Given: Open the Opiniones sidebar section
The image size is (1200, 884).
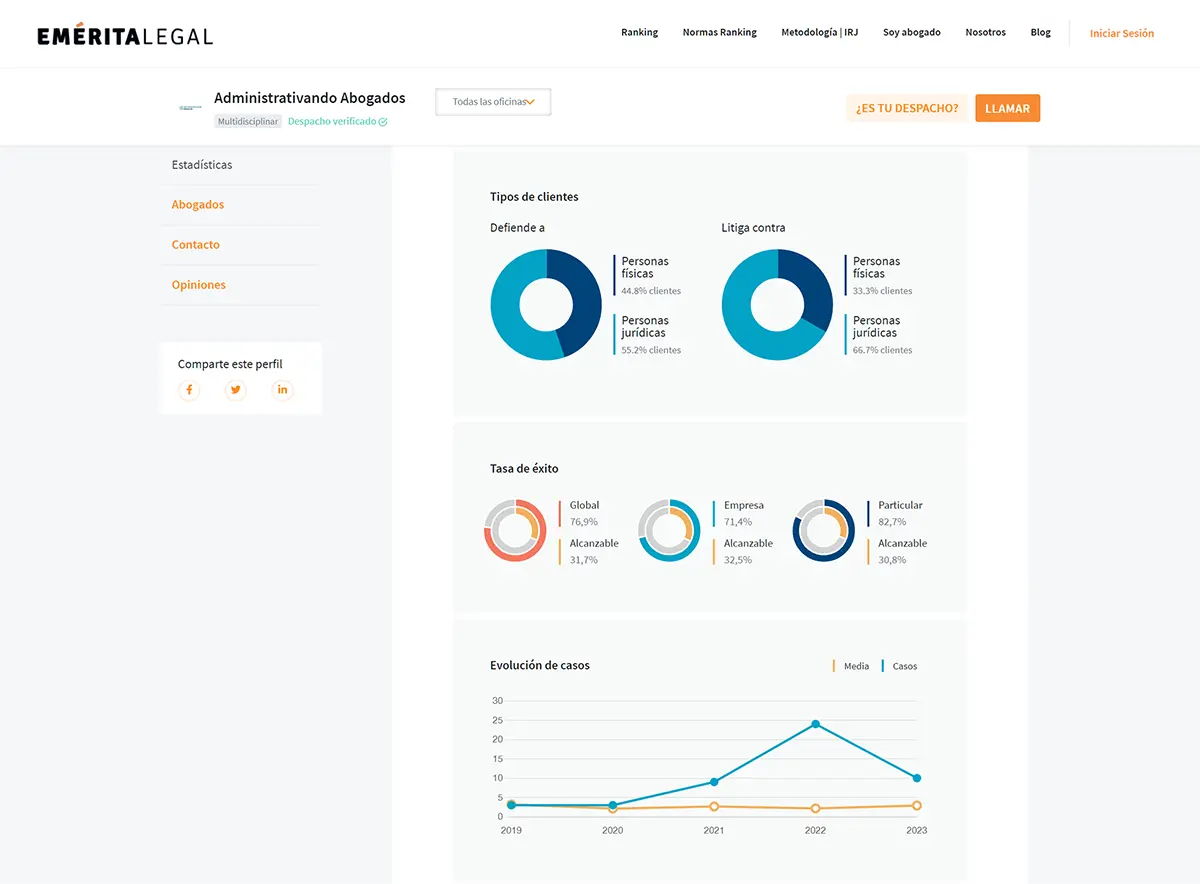Looking at the screenshot, I should (199, 285).
